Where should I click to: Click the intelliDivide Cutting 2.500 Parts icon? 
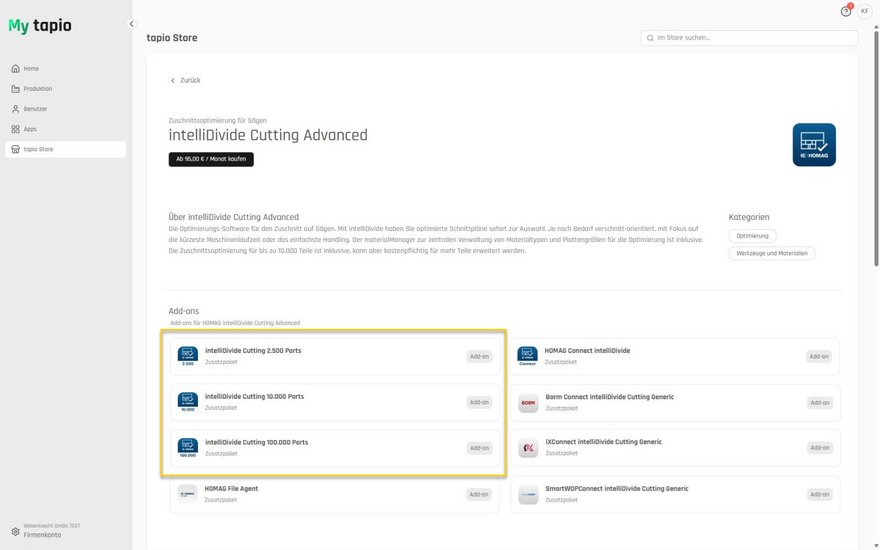[x=188, y=356]
